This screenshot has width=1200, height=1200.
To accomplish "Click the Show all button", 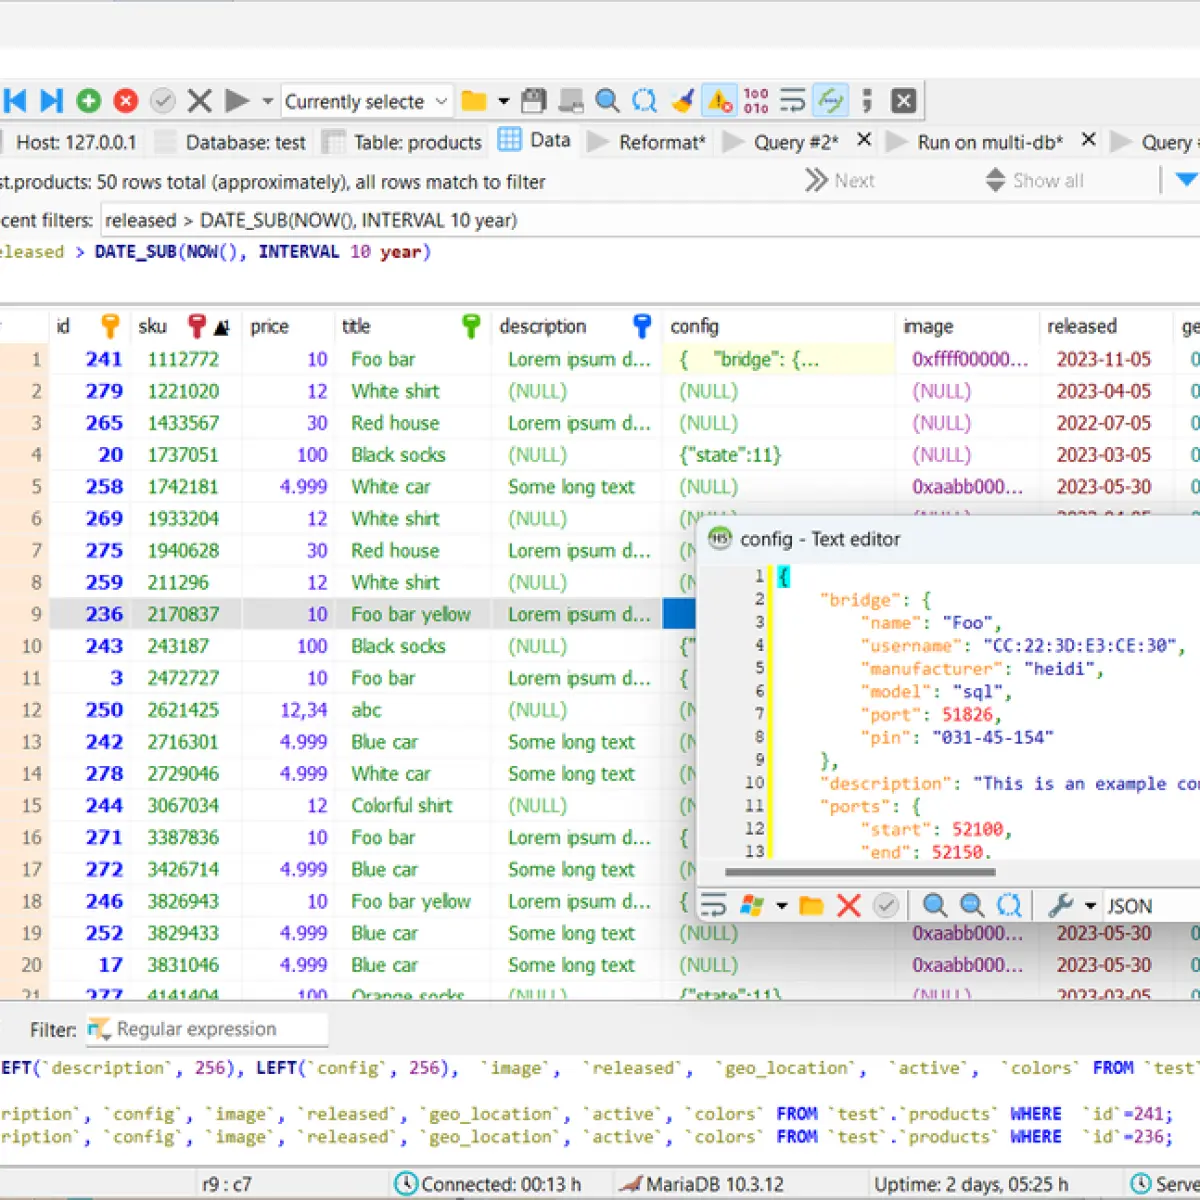I will 1034,181.
